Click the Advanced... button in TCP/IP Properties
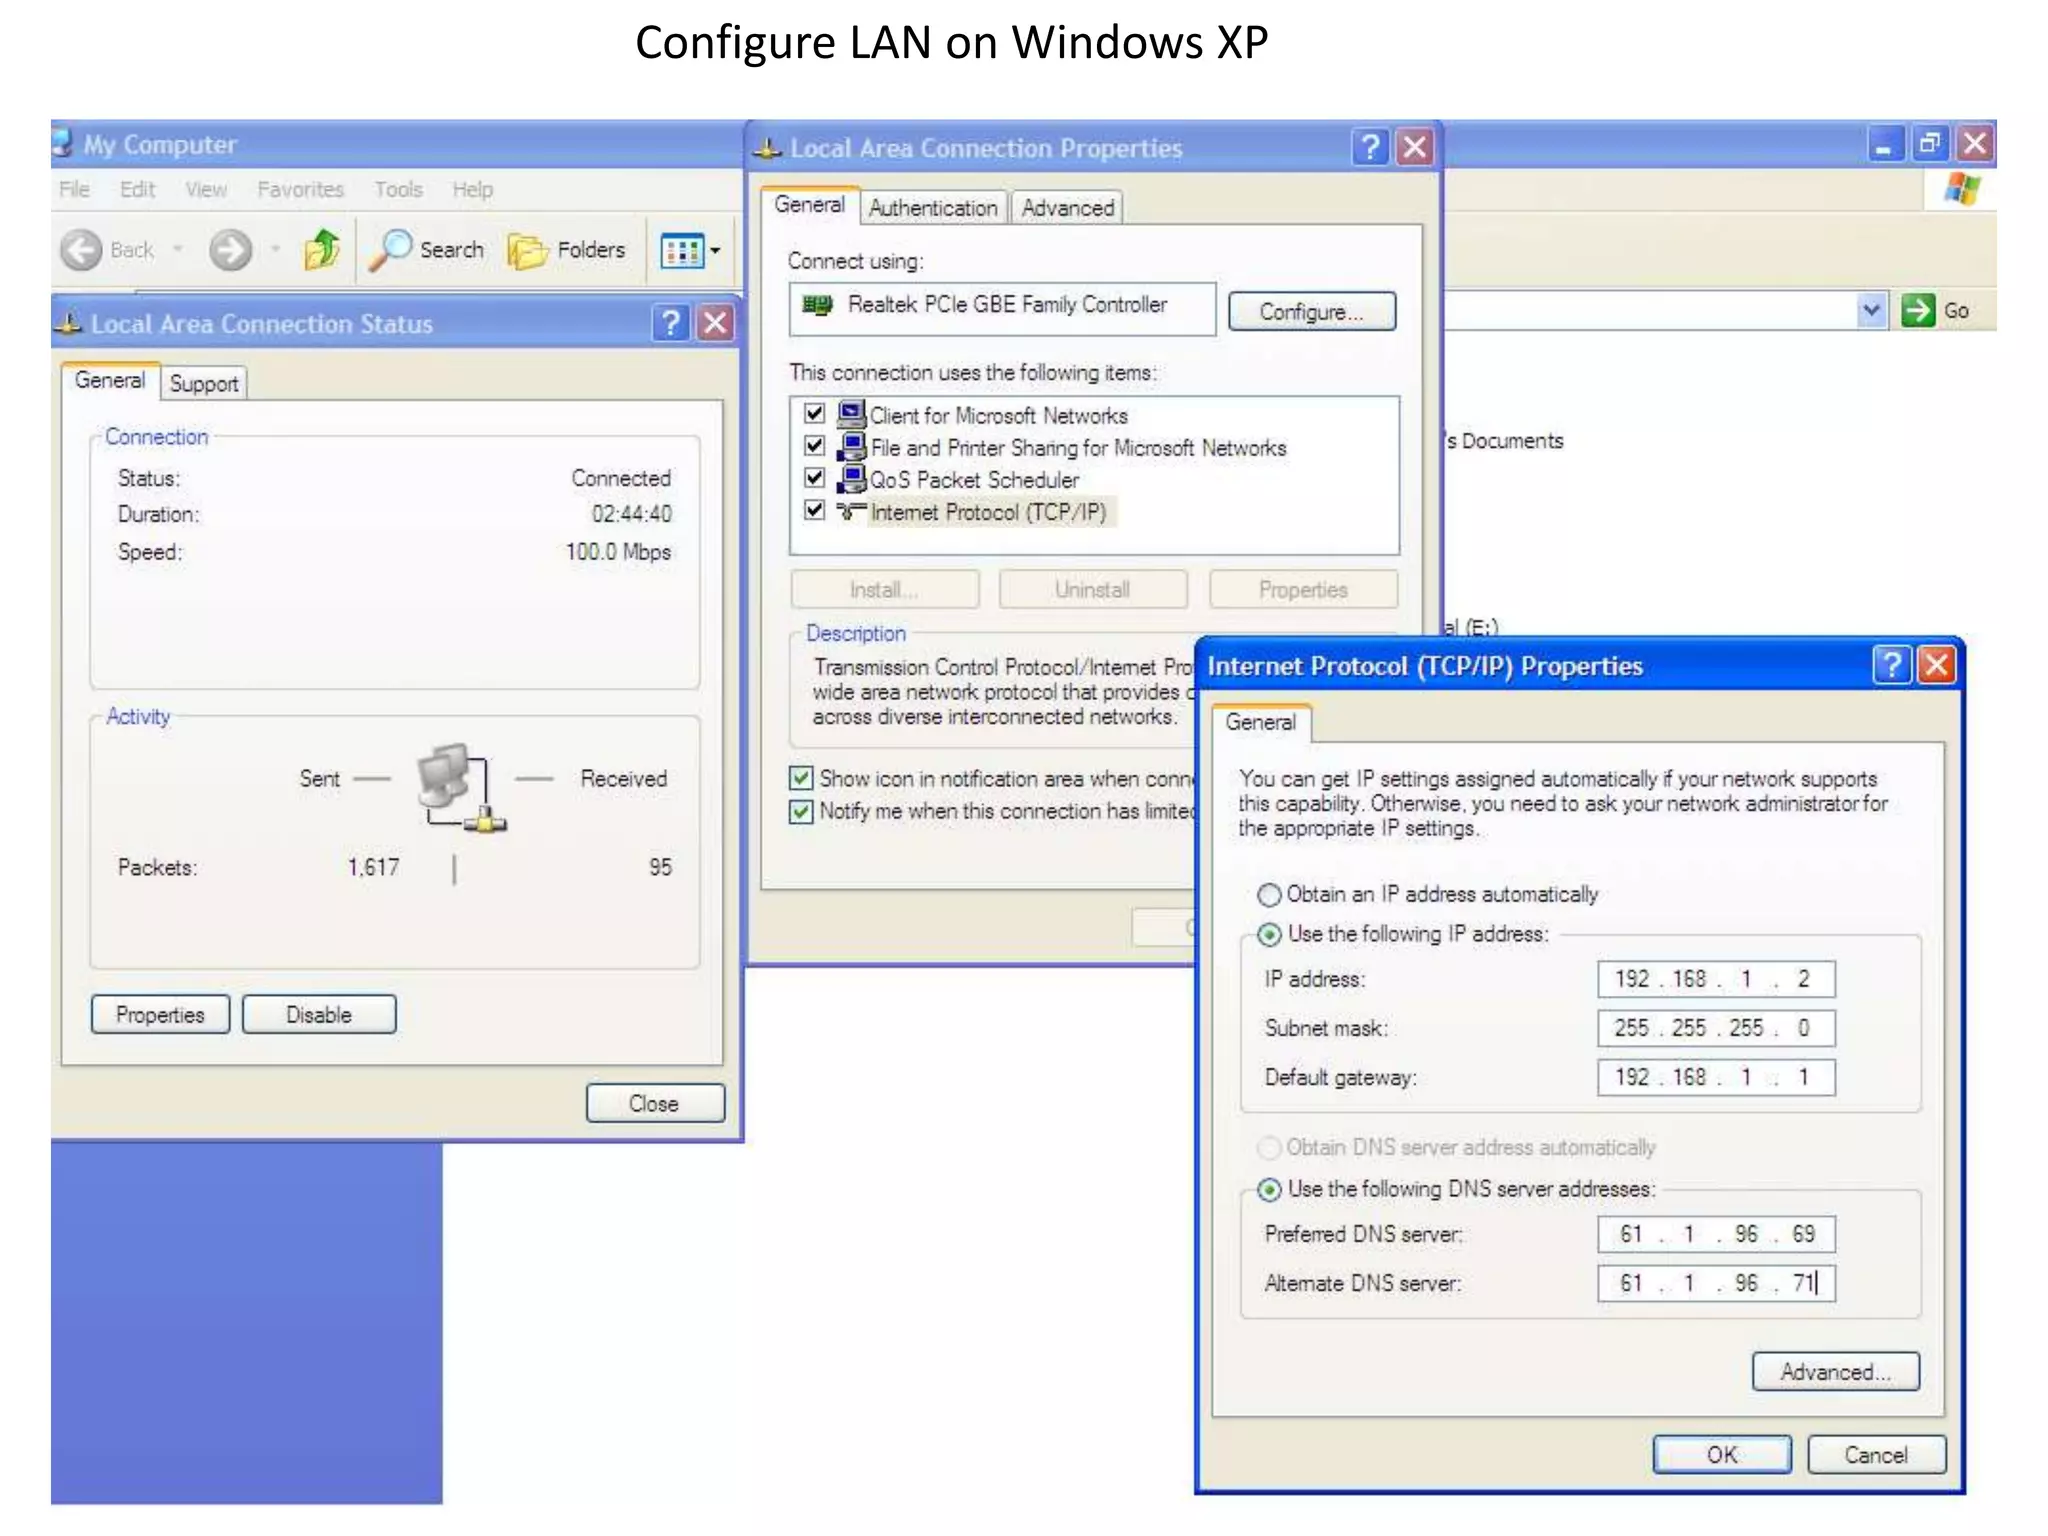Image resolution: width=2048 pixels, height=1536 pixels. [1836, 1372]
